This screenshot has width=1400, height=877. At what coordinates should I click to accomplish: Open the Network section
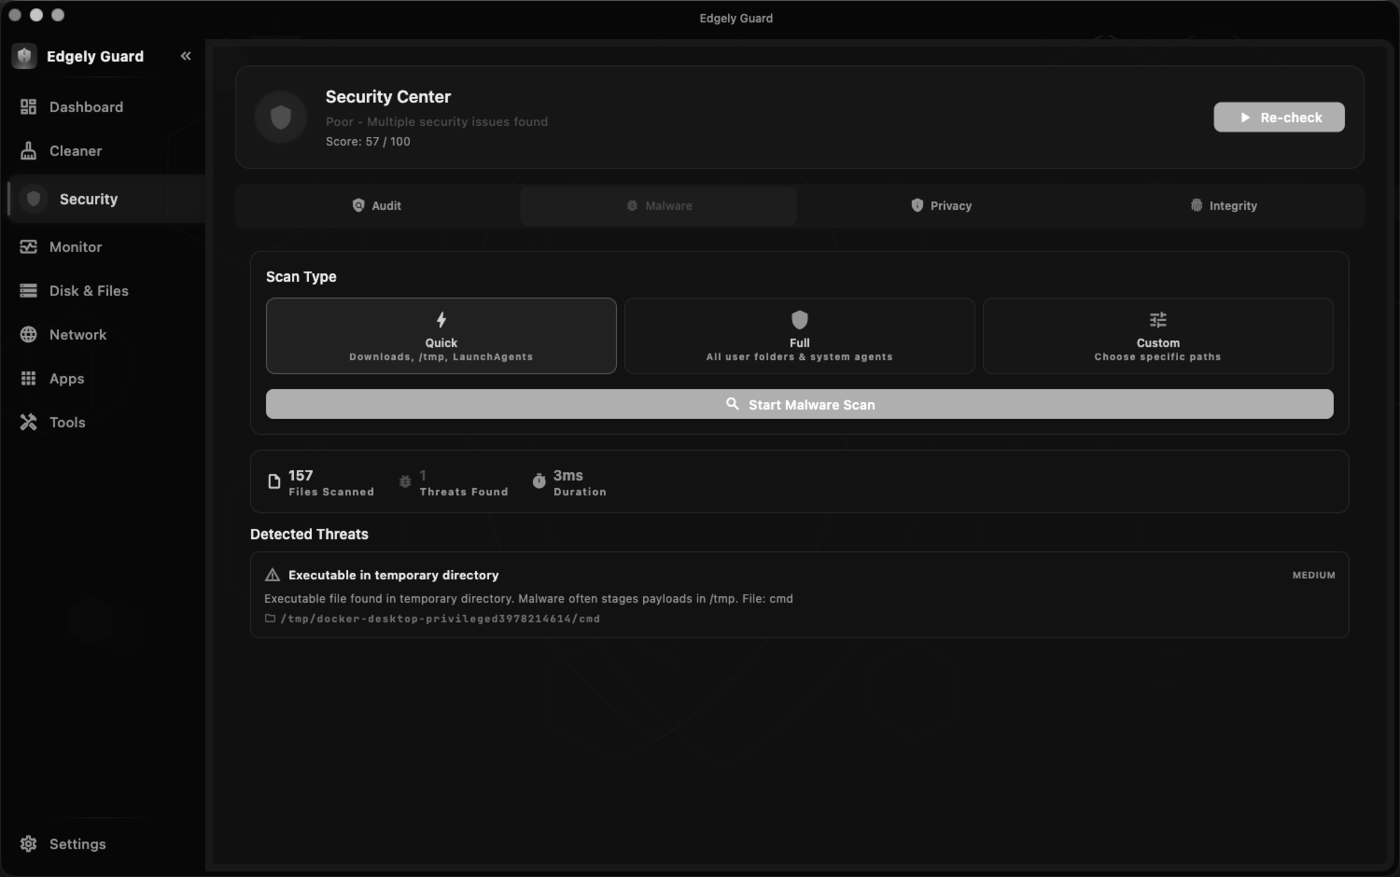pos(103,335)
